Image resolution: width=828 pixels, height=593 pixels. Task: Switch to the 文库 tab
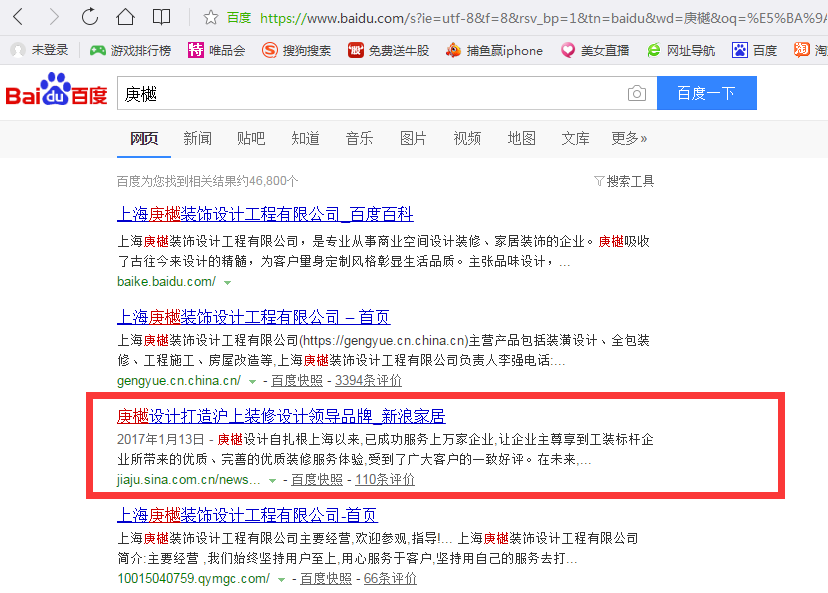coord(575,138)
